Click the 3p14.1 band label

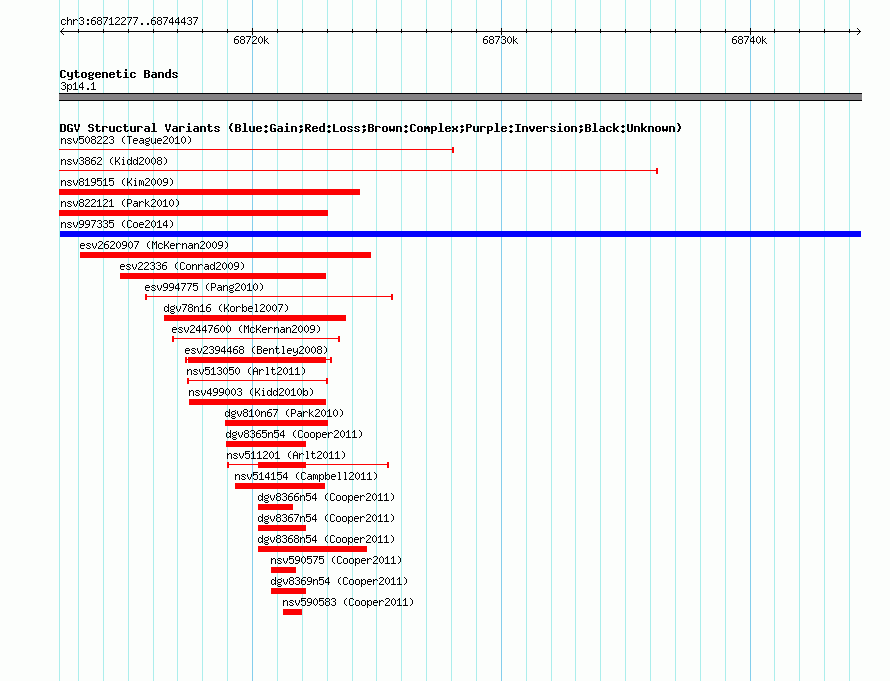tap(78, 86)
